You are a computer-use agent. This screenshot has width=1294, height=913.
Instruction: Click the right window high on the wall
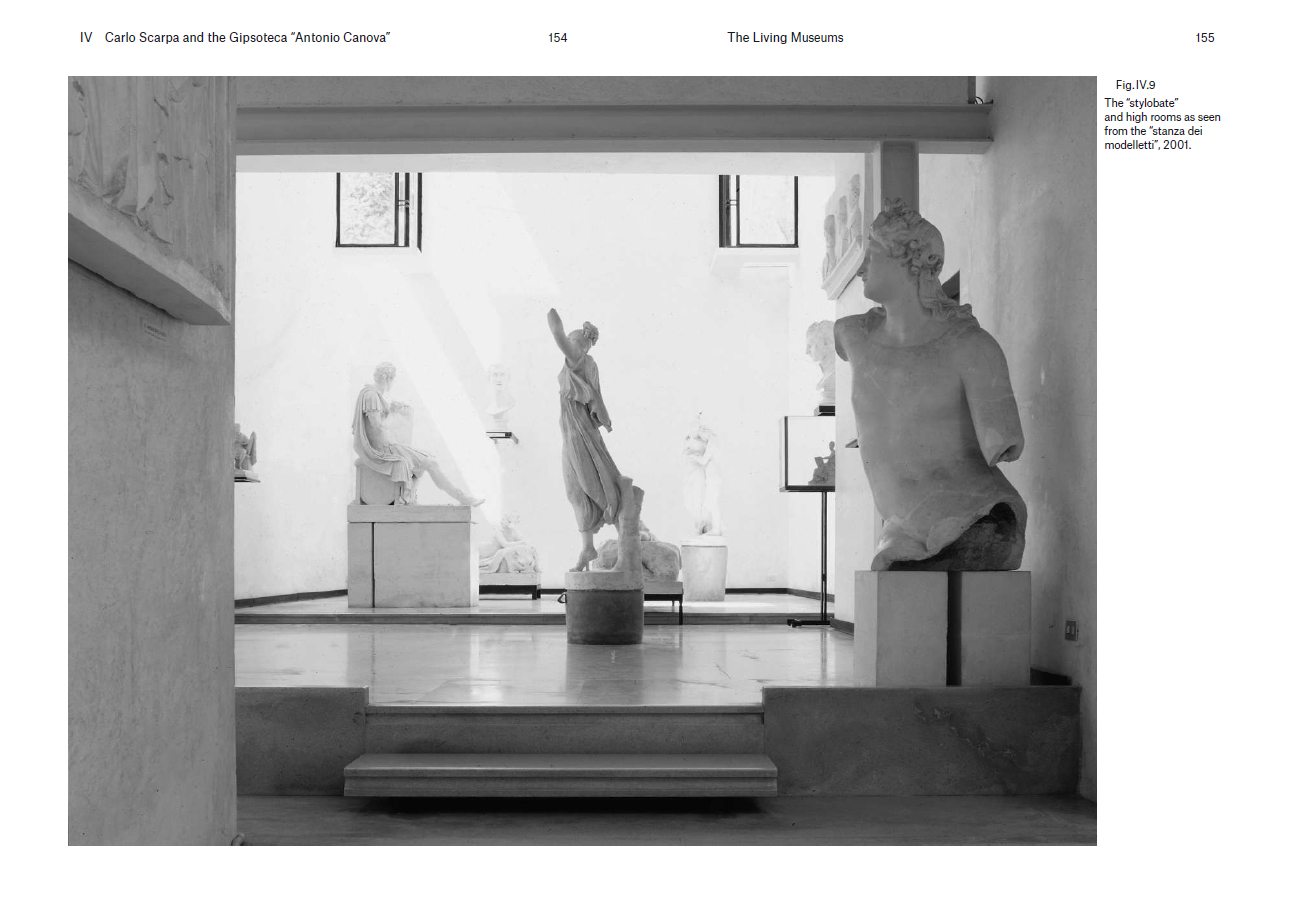point(758,210)
